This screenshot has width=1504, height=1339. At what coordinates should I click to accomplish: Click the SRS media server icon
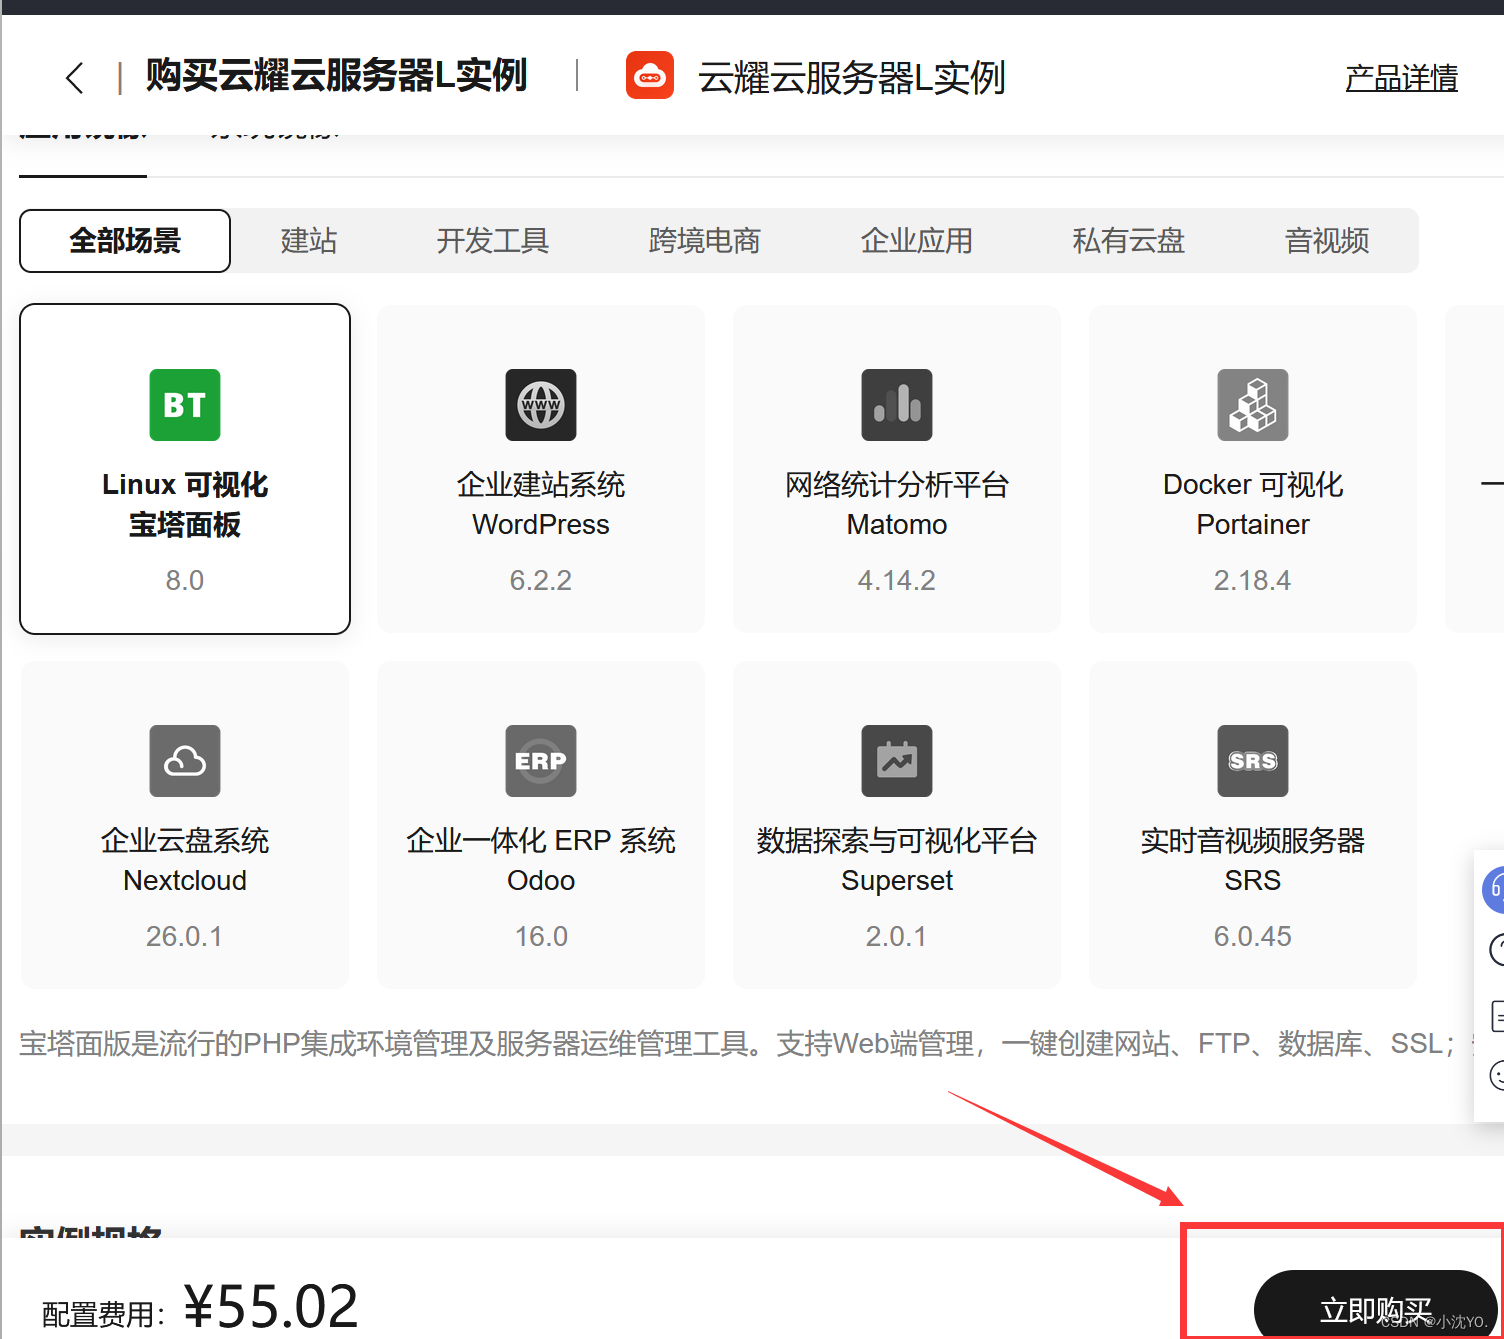pos(1253,761)
